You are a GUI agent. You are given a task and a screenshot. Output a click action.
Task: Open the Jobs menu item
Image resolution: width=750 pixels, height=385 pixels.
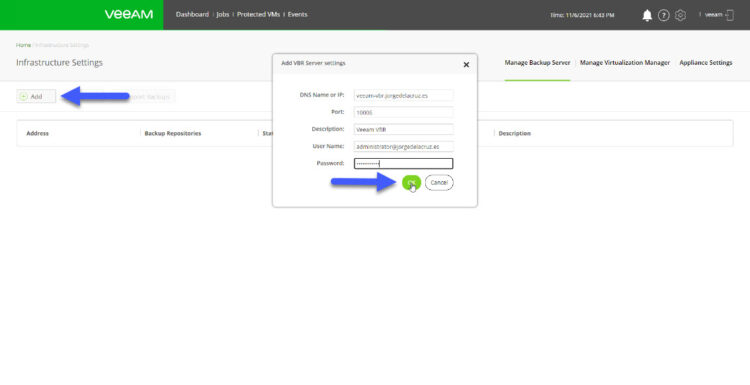click(x=223, y=14)
